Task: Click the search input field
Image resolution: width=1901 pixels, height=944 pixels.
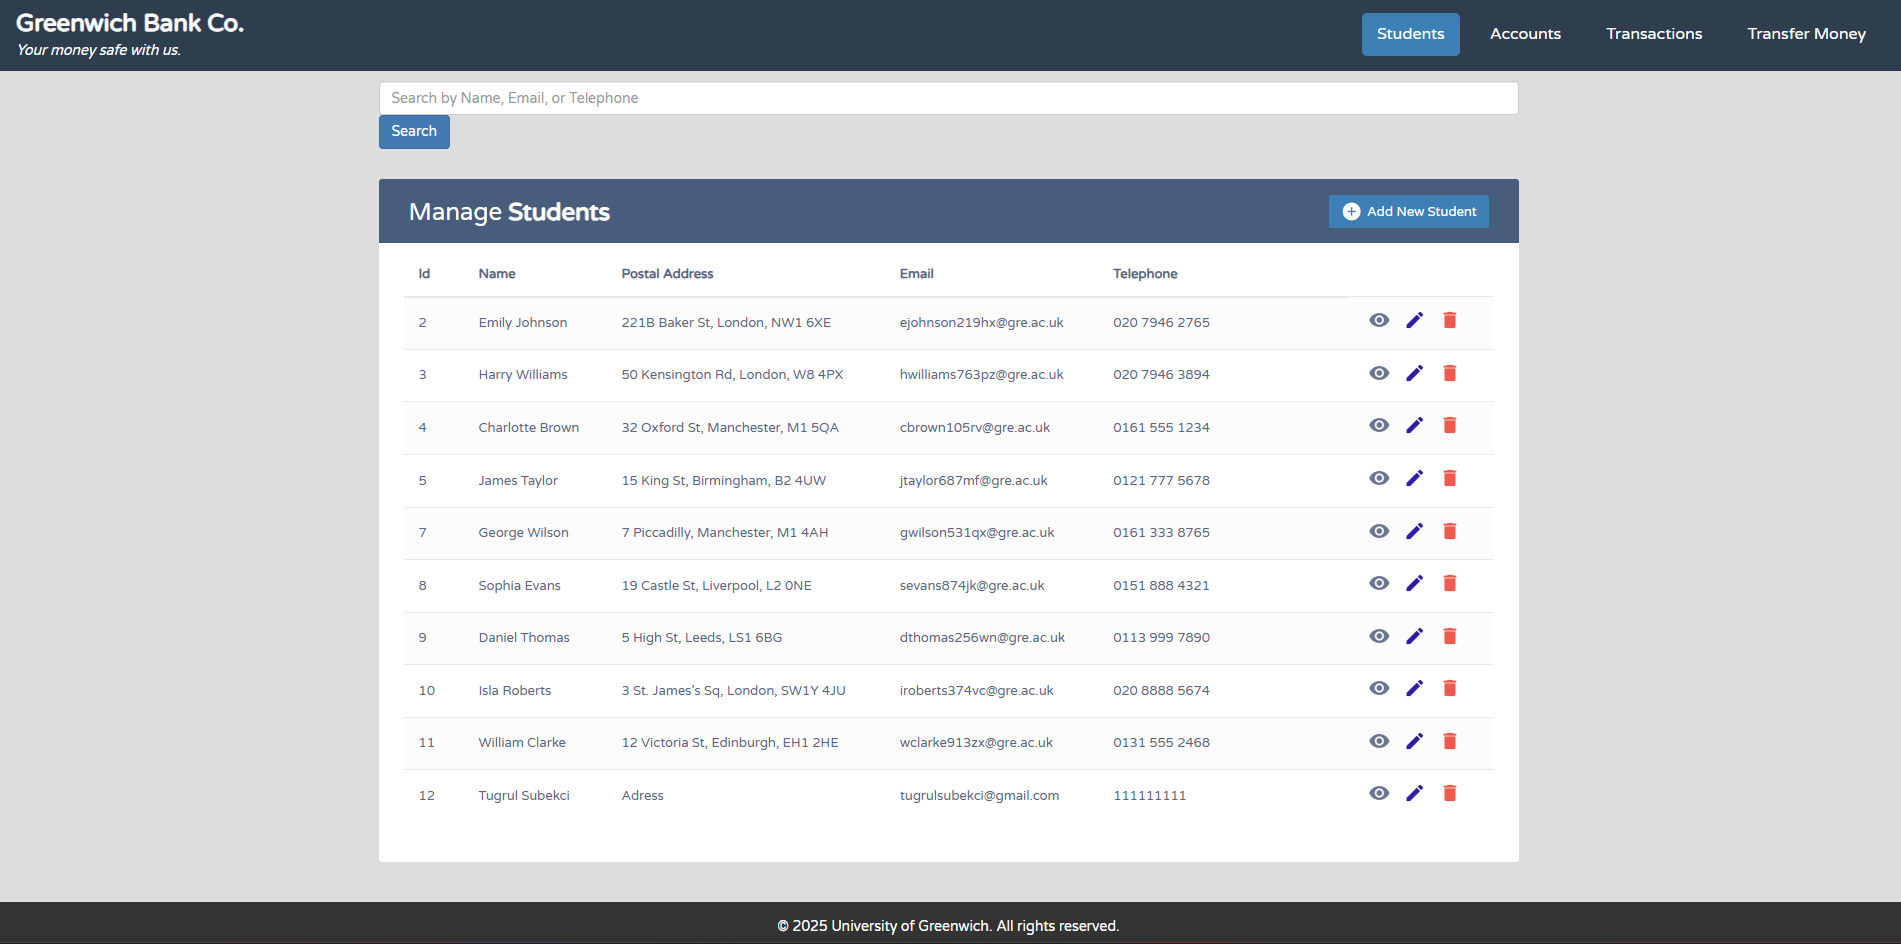Action: point(947,97)
